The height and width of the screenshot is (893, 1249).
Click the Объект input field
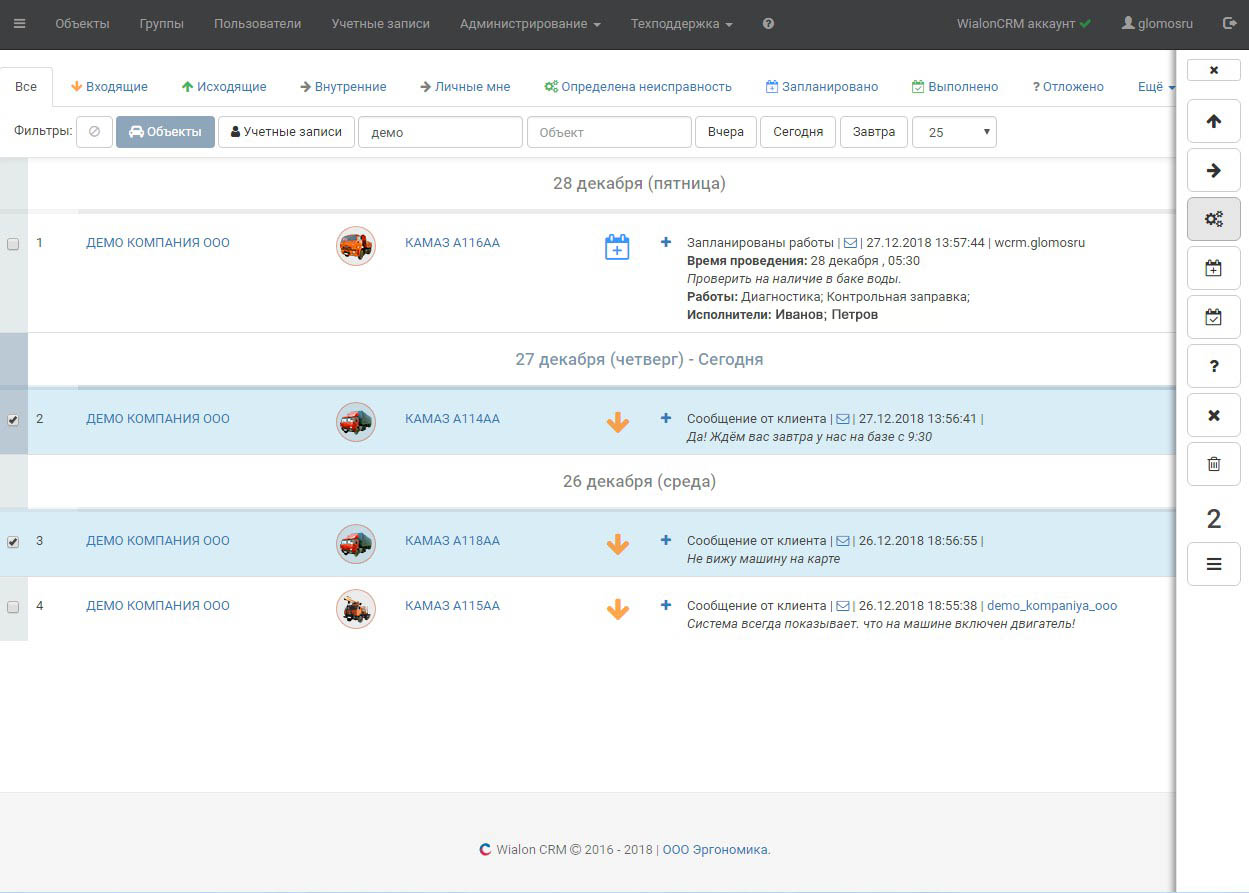tap(609, 132)
